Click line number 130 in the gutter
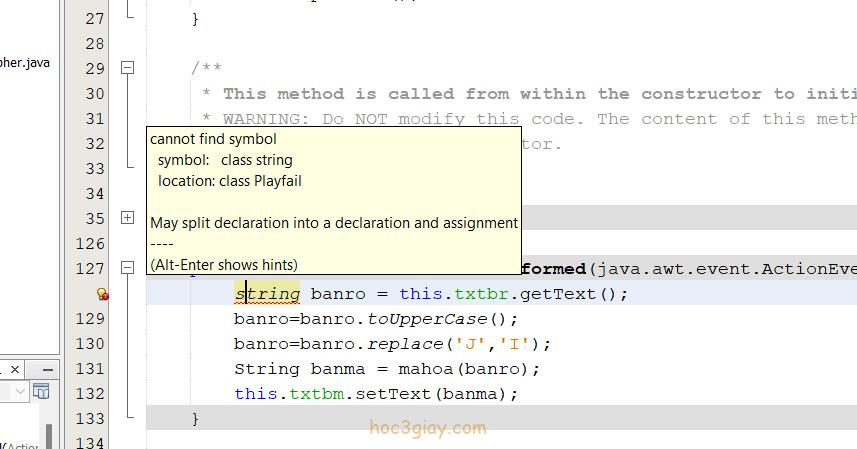The width and height of the screenshot is (857, 449). (x=89, y=343)
